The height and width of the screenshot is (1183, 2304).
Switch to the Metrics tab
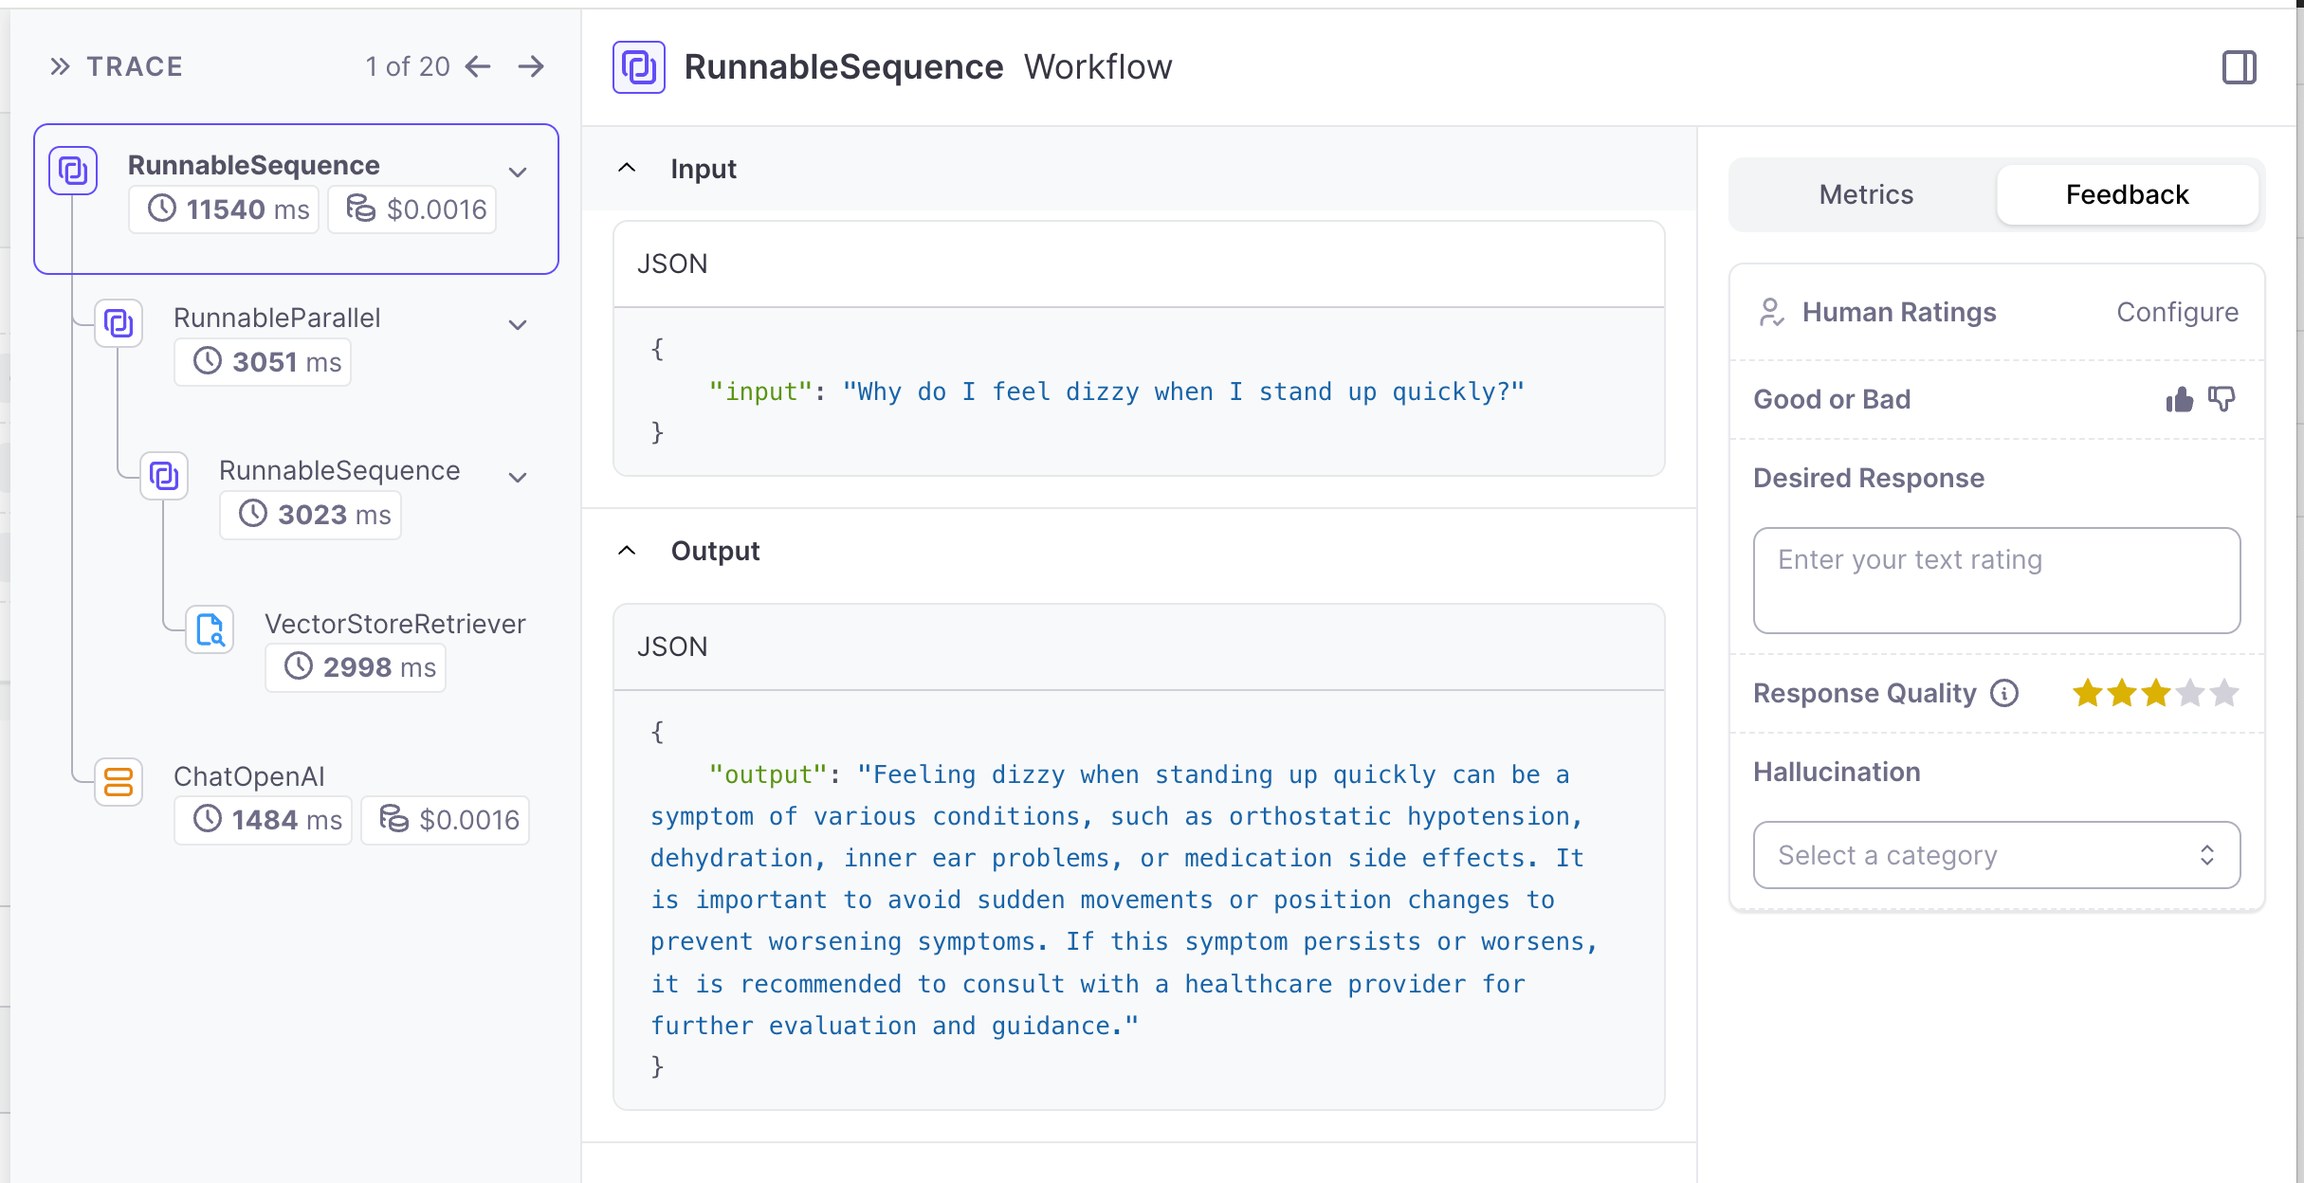pyautogui.click(x=1865, y=195)
